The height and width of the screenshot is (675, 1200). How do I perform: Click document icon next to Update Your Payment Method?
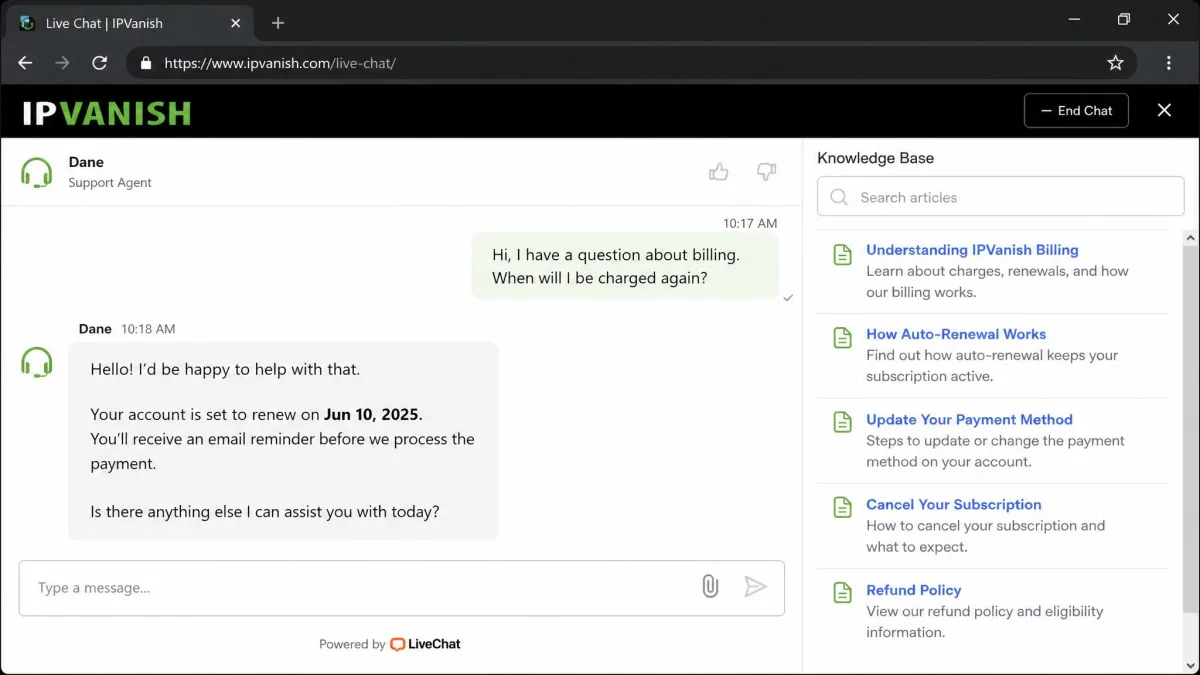(x=843, y=423)
